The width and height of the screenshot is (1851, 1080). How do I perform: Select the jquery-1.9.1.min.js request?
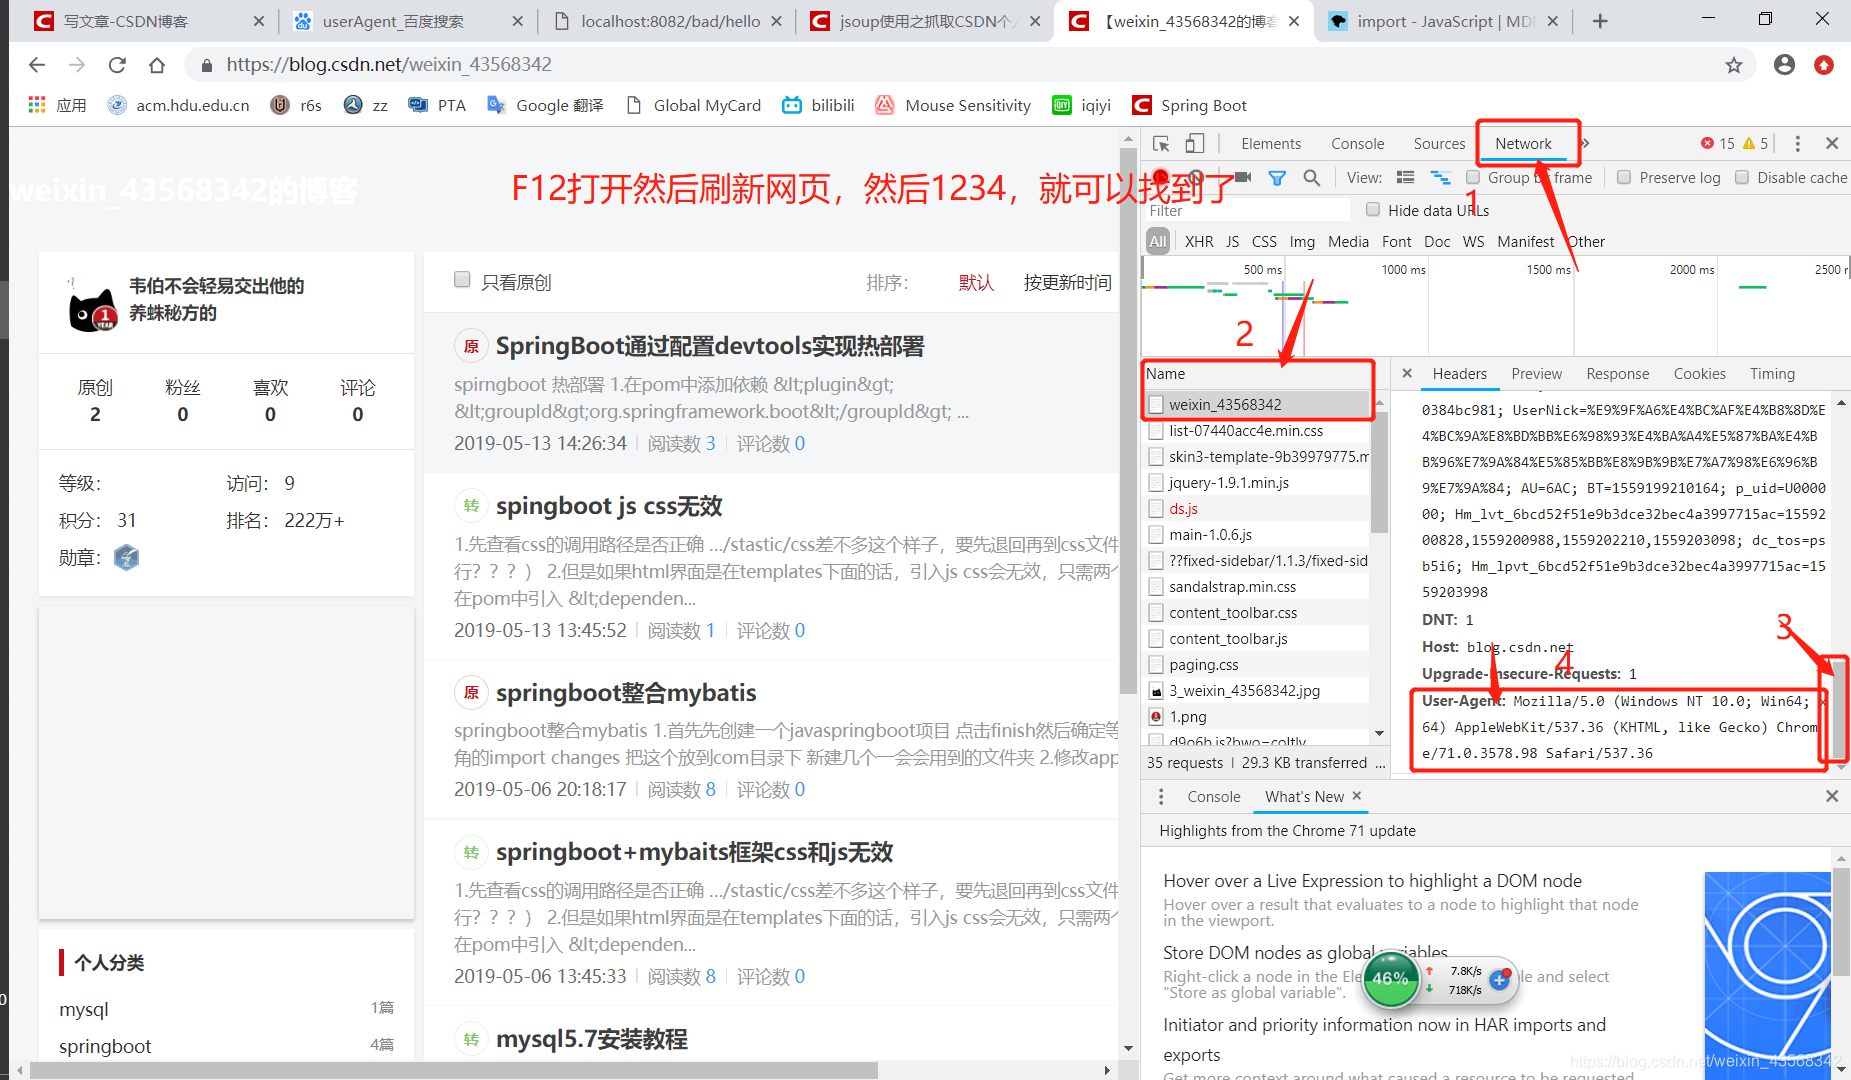(1258, 482)
